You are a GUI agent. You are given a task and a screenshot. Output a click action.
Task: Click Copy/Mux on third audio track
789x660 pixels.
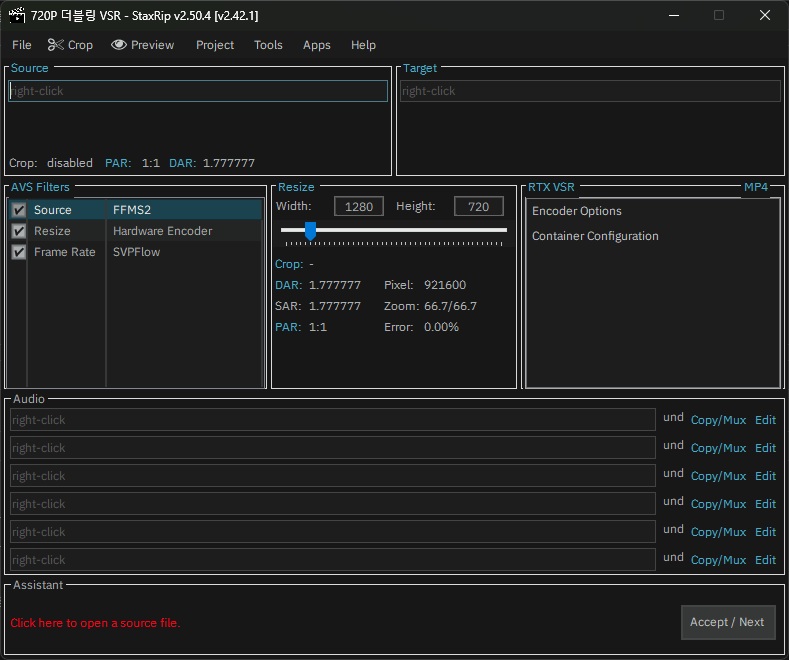(718, 476)
